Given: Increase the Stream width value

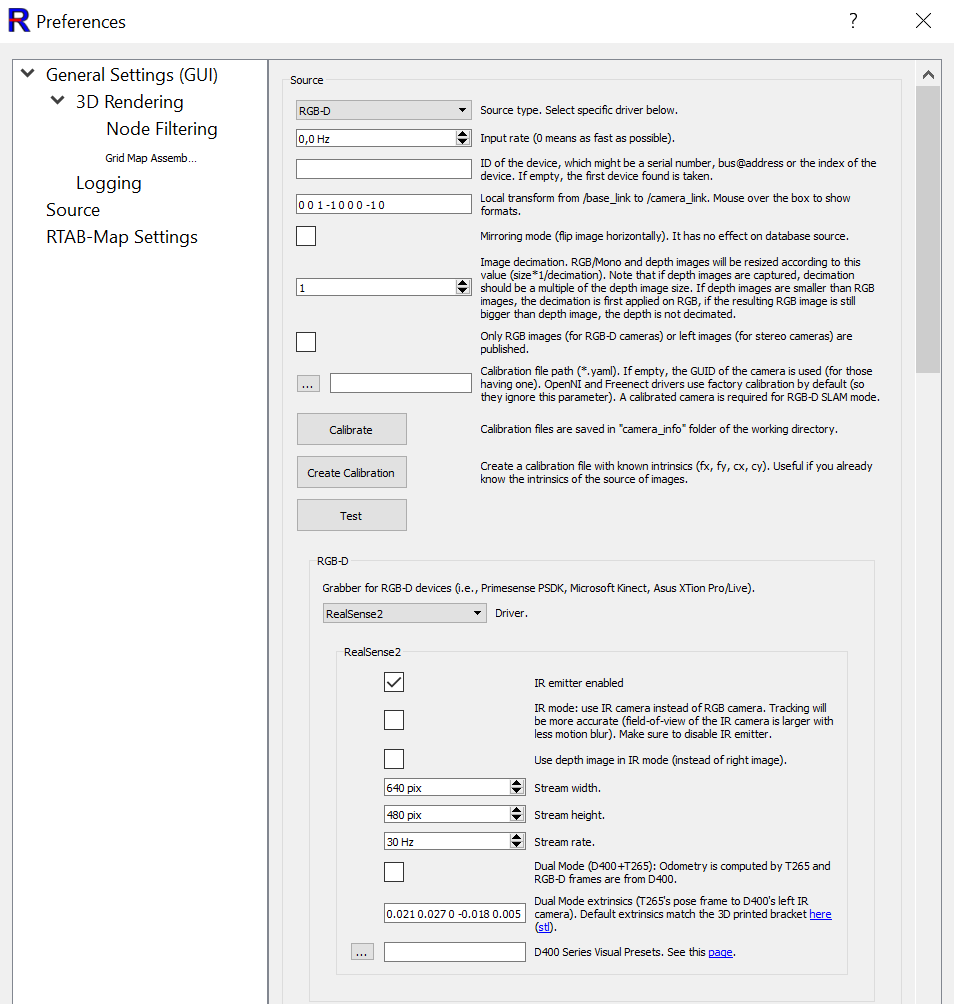Looking at the screenshot, I should (x=517, y=783).
